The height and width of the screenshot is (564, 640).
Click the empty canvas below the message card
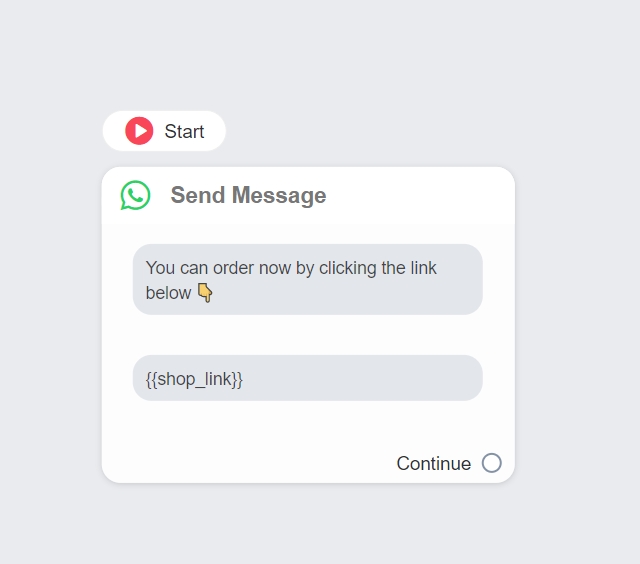click(307, 525)
